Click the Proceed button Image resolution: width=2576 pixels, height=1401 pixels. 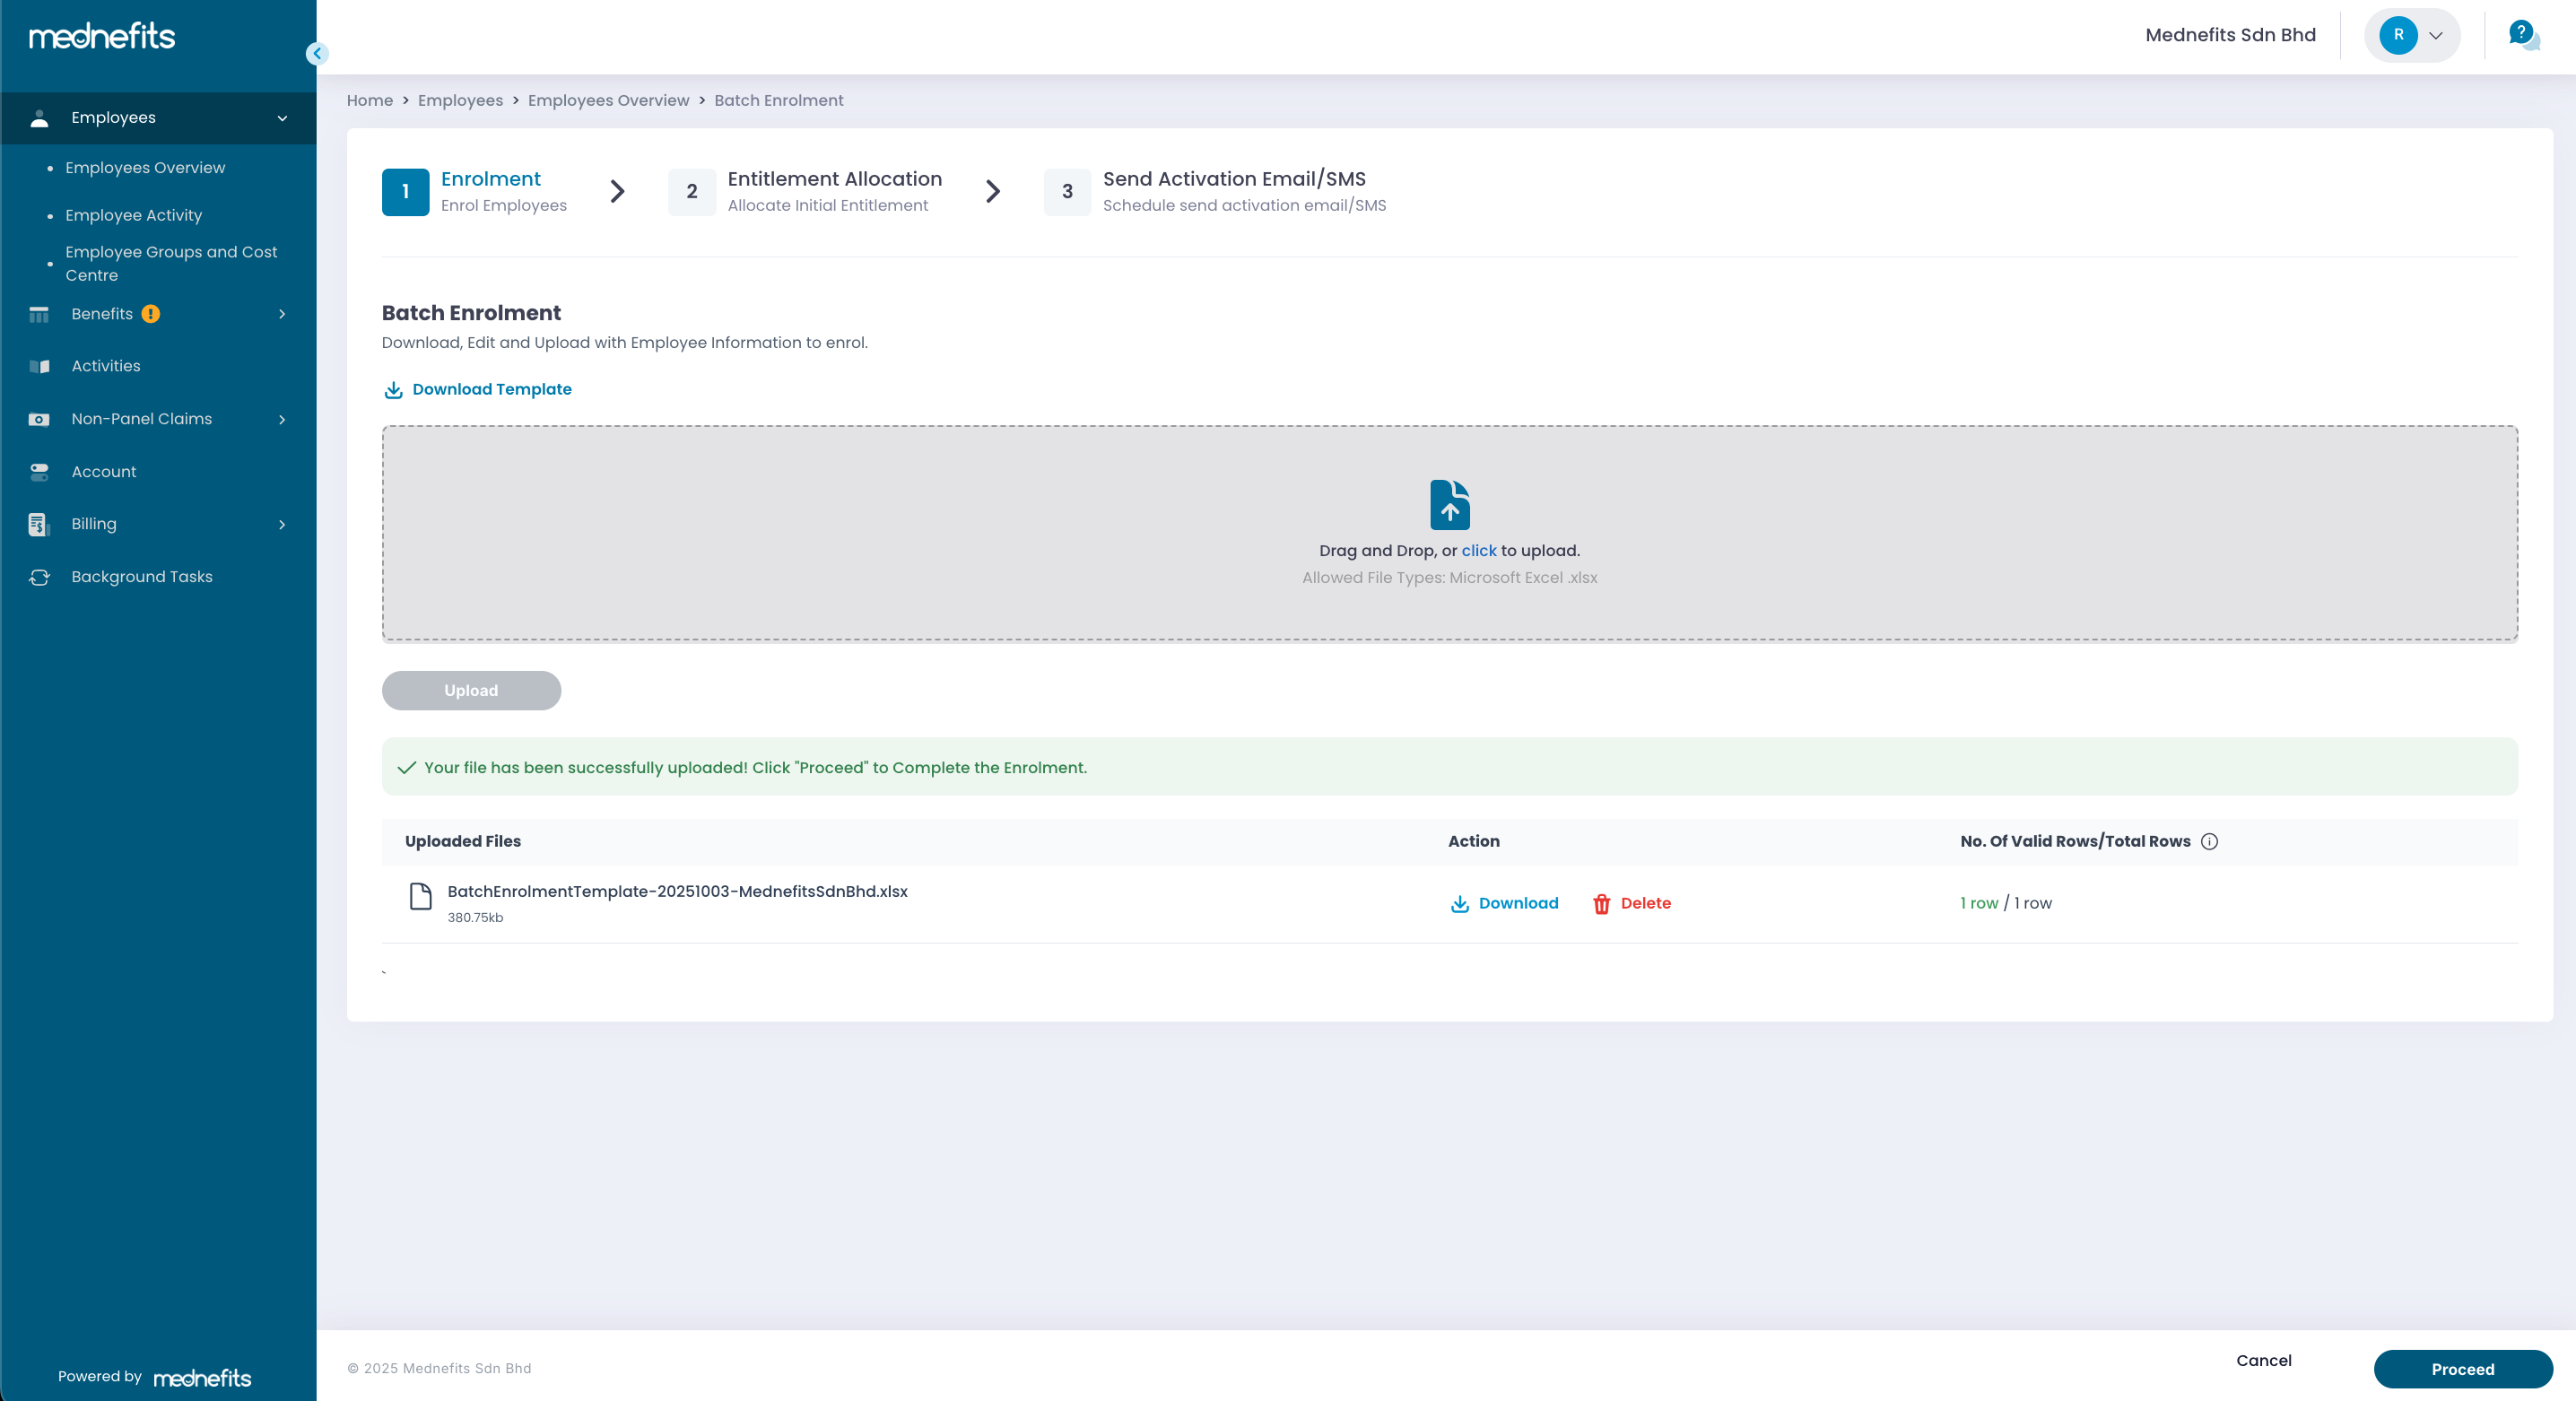[2461, 1369]
